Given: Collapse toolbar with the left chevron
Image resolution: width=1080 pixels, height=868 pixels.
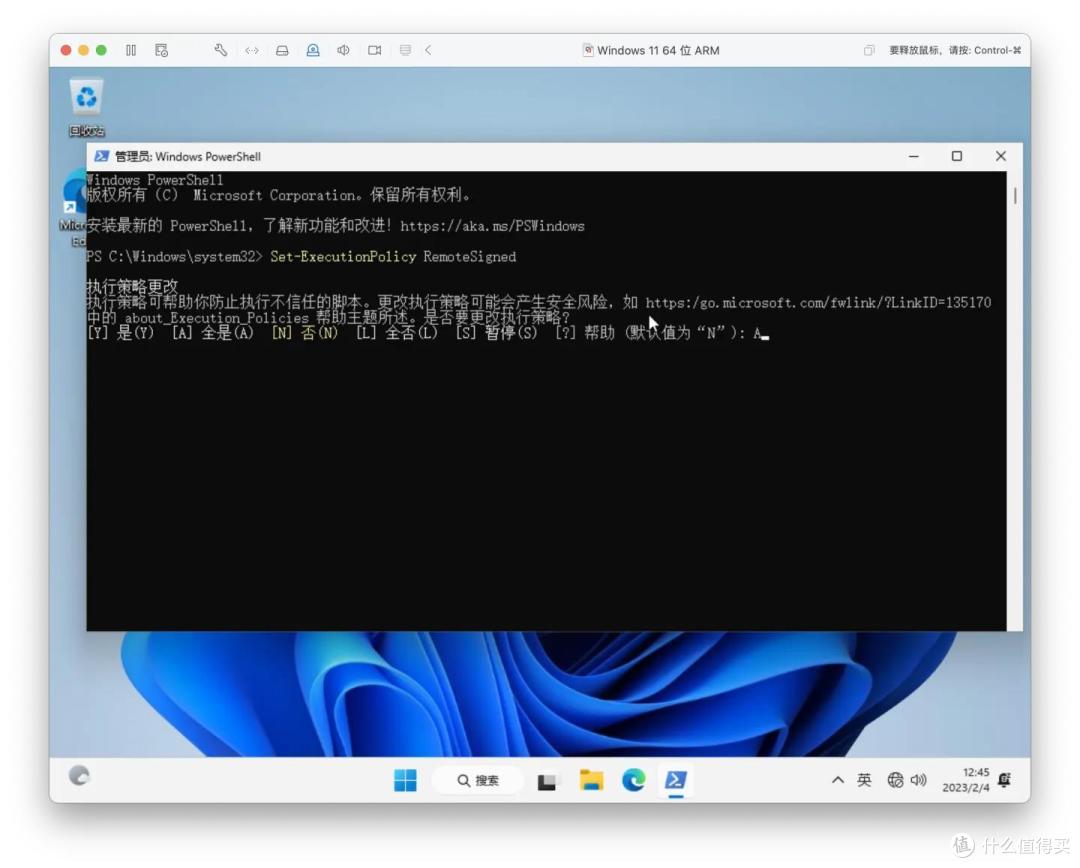Looking at the screenshot, I should click(428, 50).
